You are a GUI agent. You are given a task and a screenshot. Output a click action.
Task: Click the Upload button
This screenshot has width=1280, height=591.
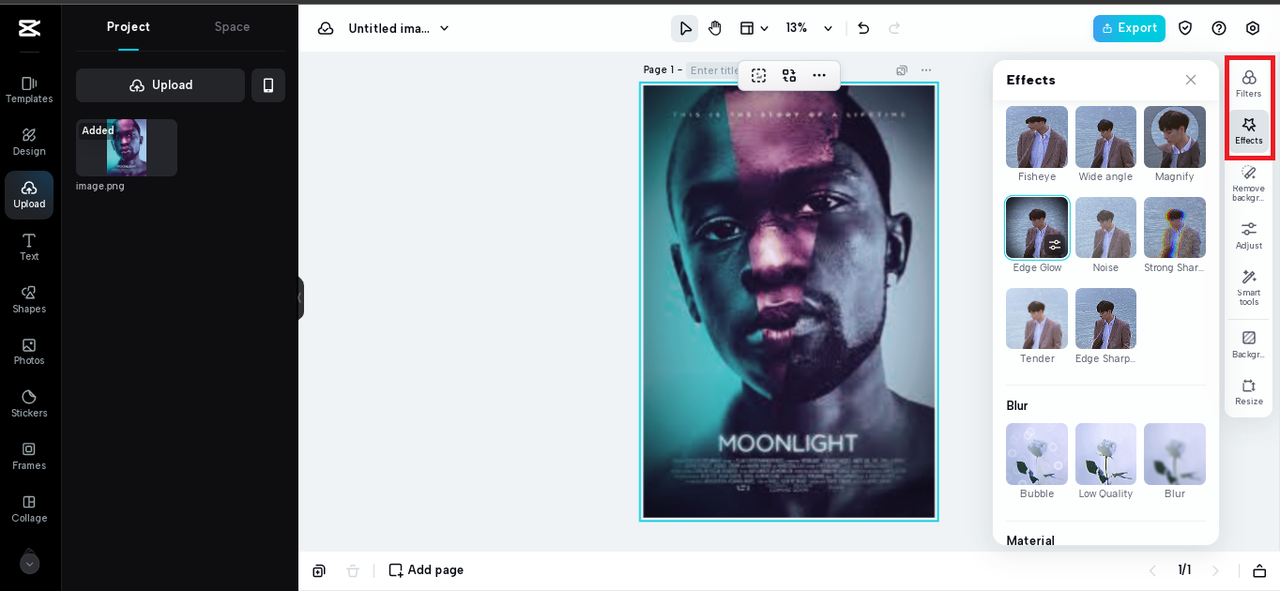click(x=160, y=85)
